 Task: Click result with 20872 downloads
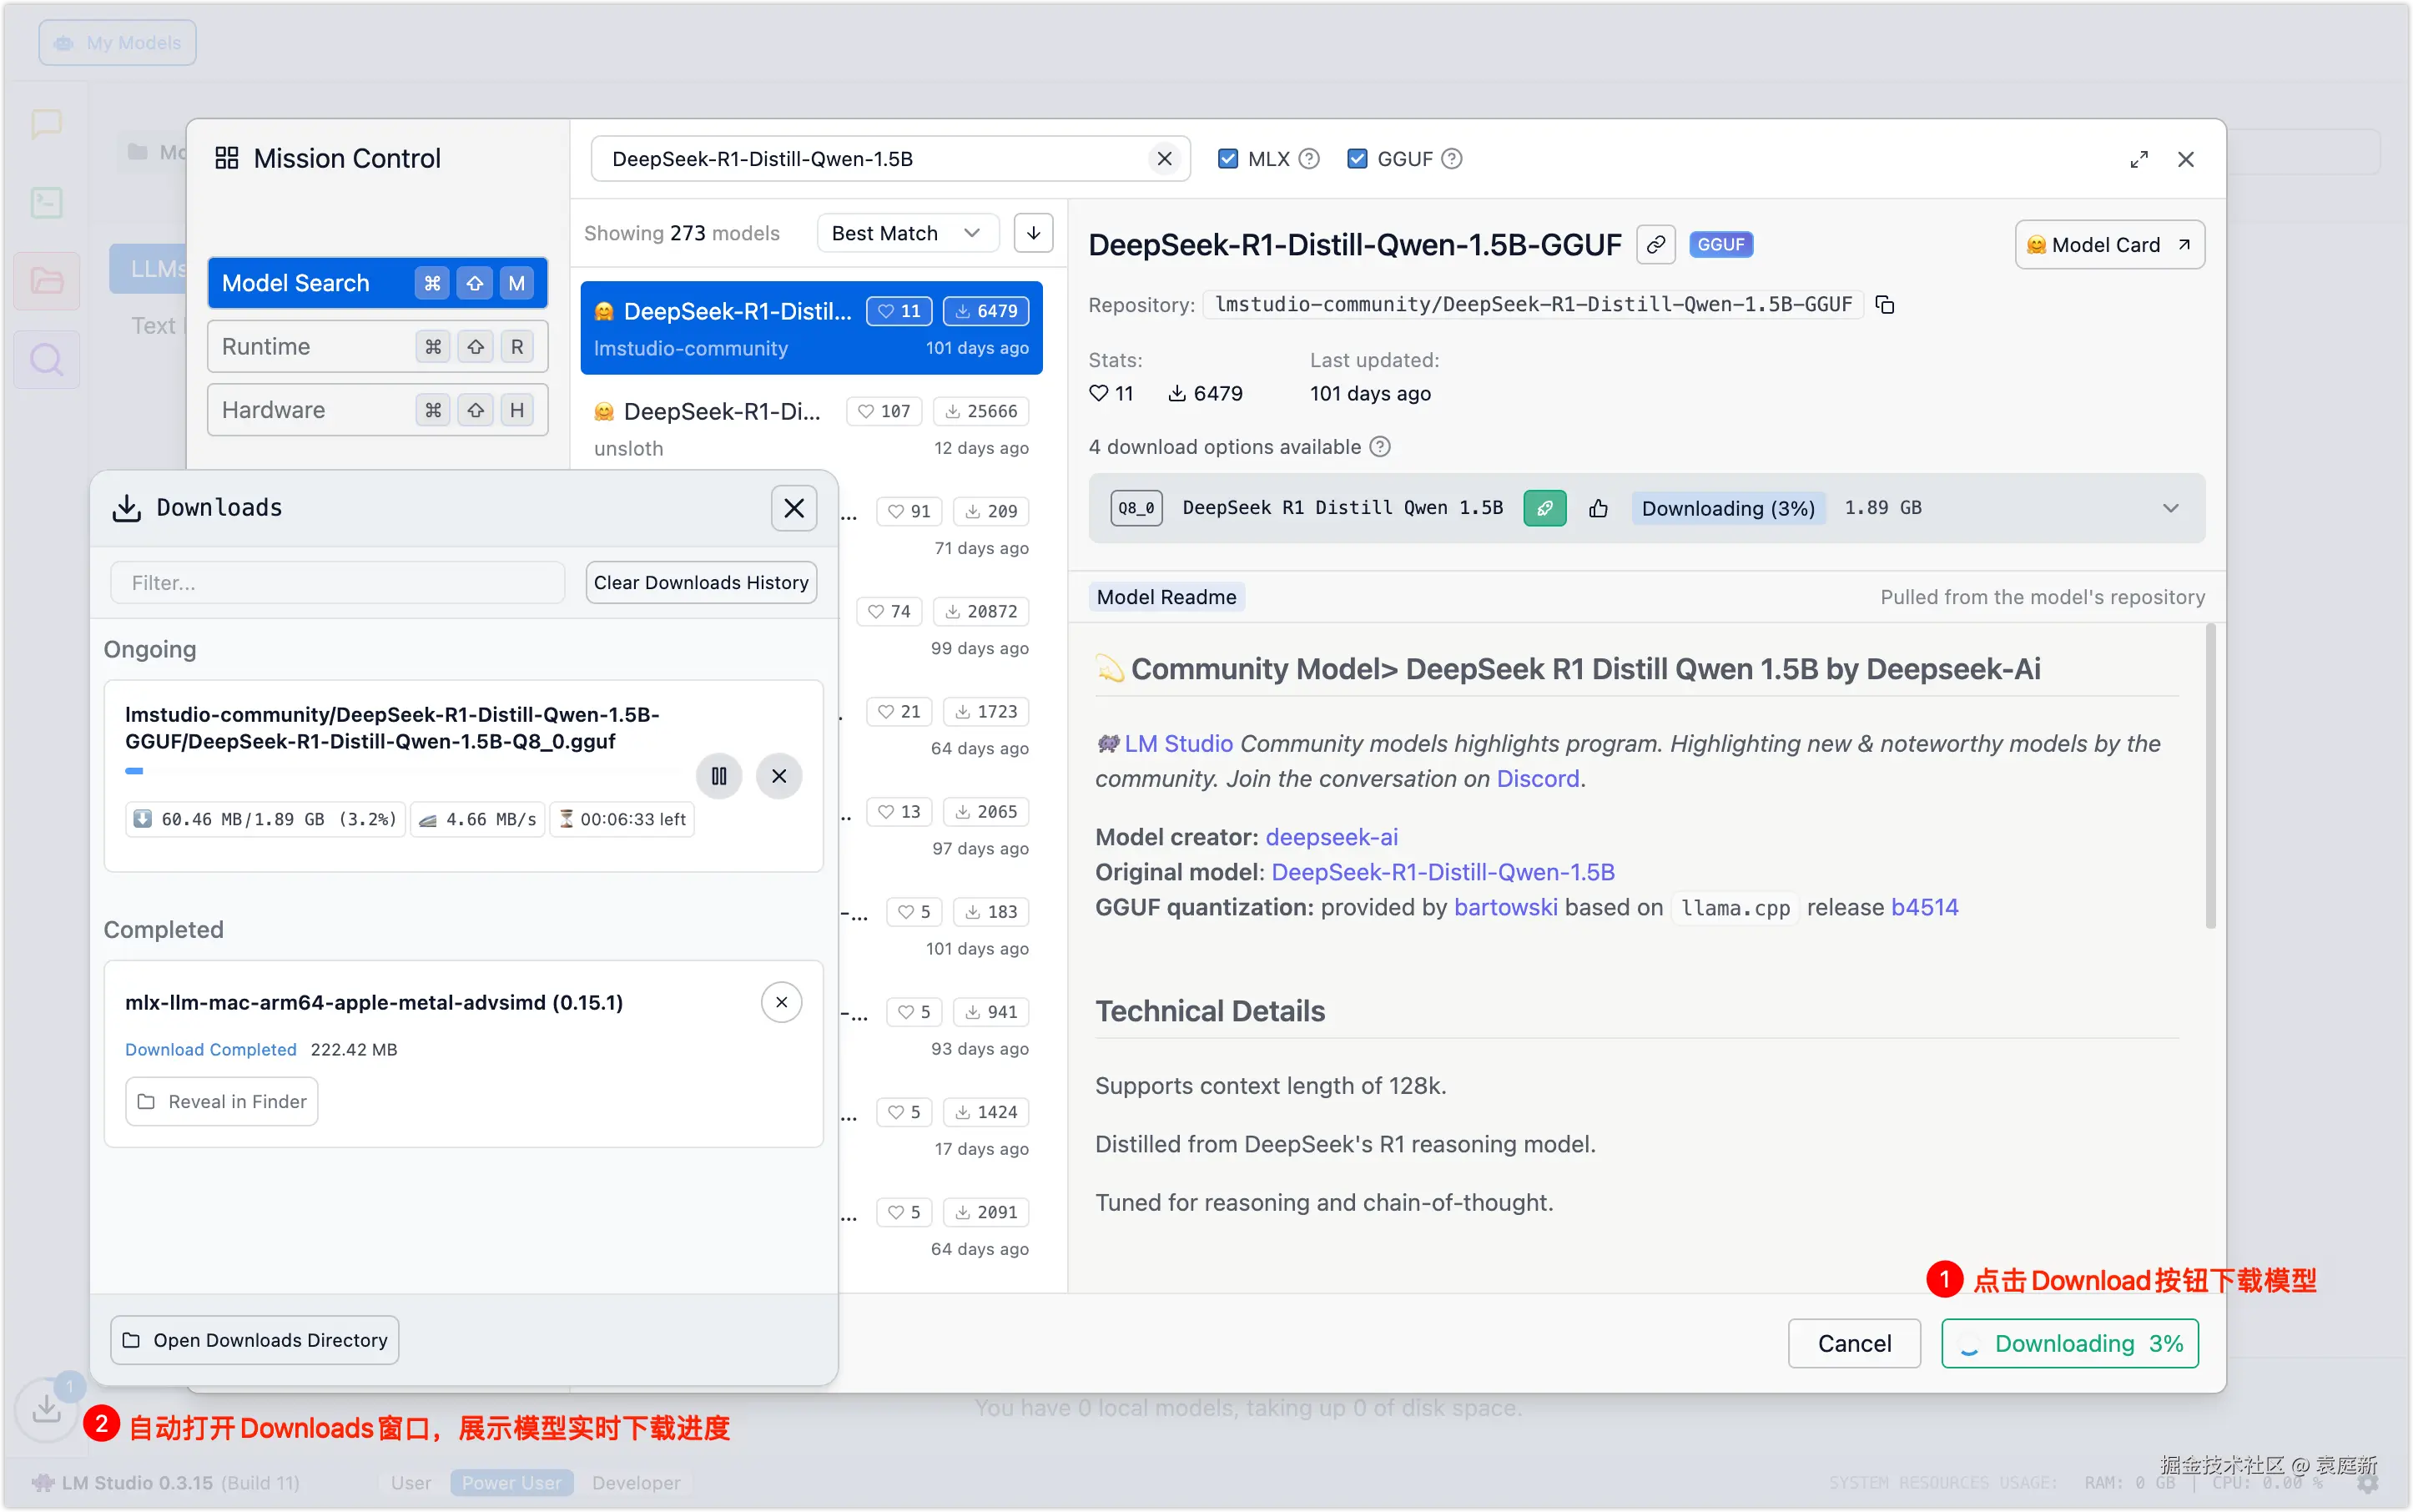click(x=941, y=629)
